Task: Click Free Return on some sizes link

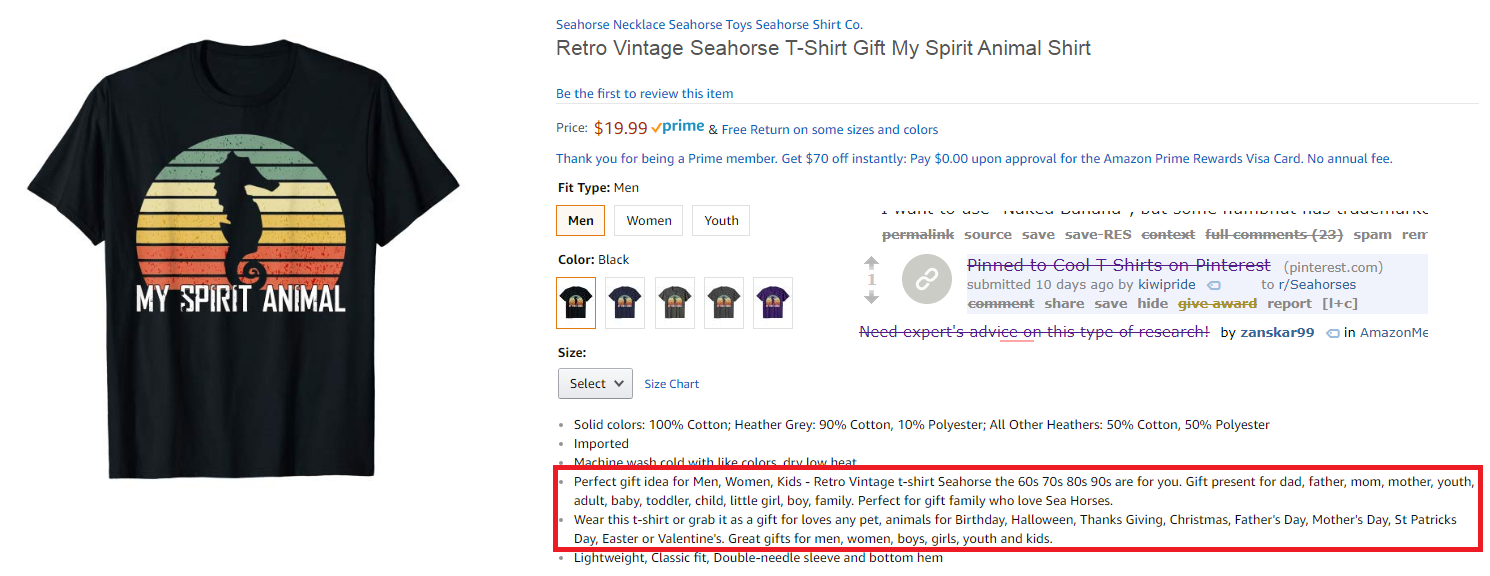Action: 829,129
